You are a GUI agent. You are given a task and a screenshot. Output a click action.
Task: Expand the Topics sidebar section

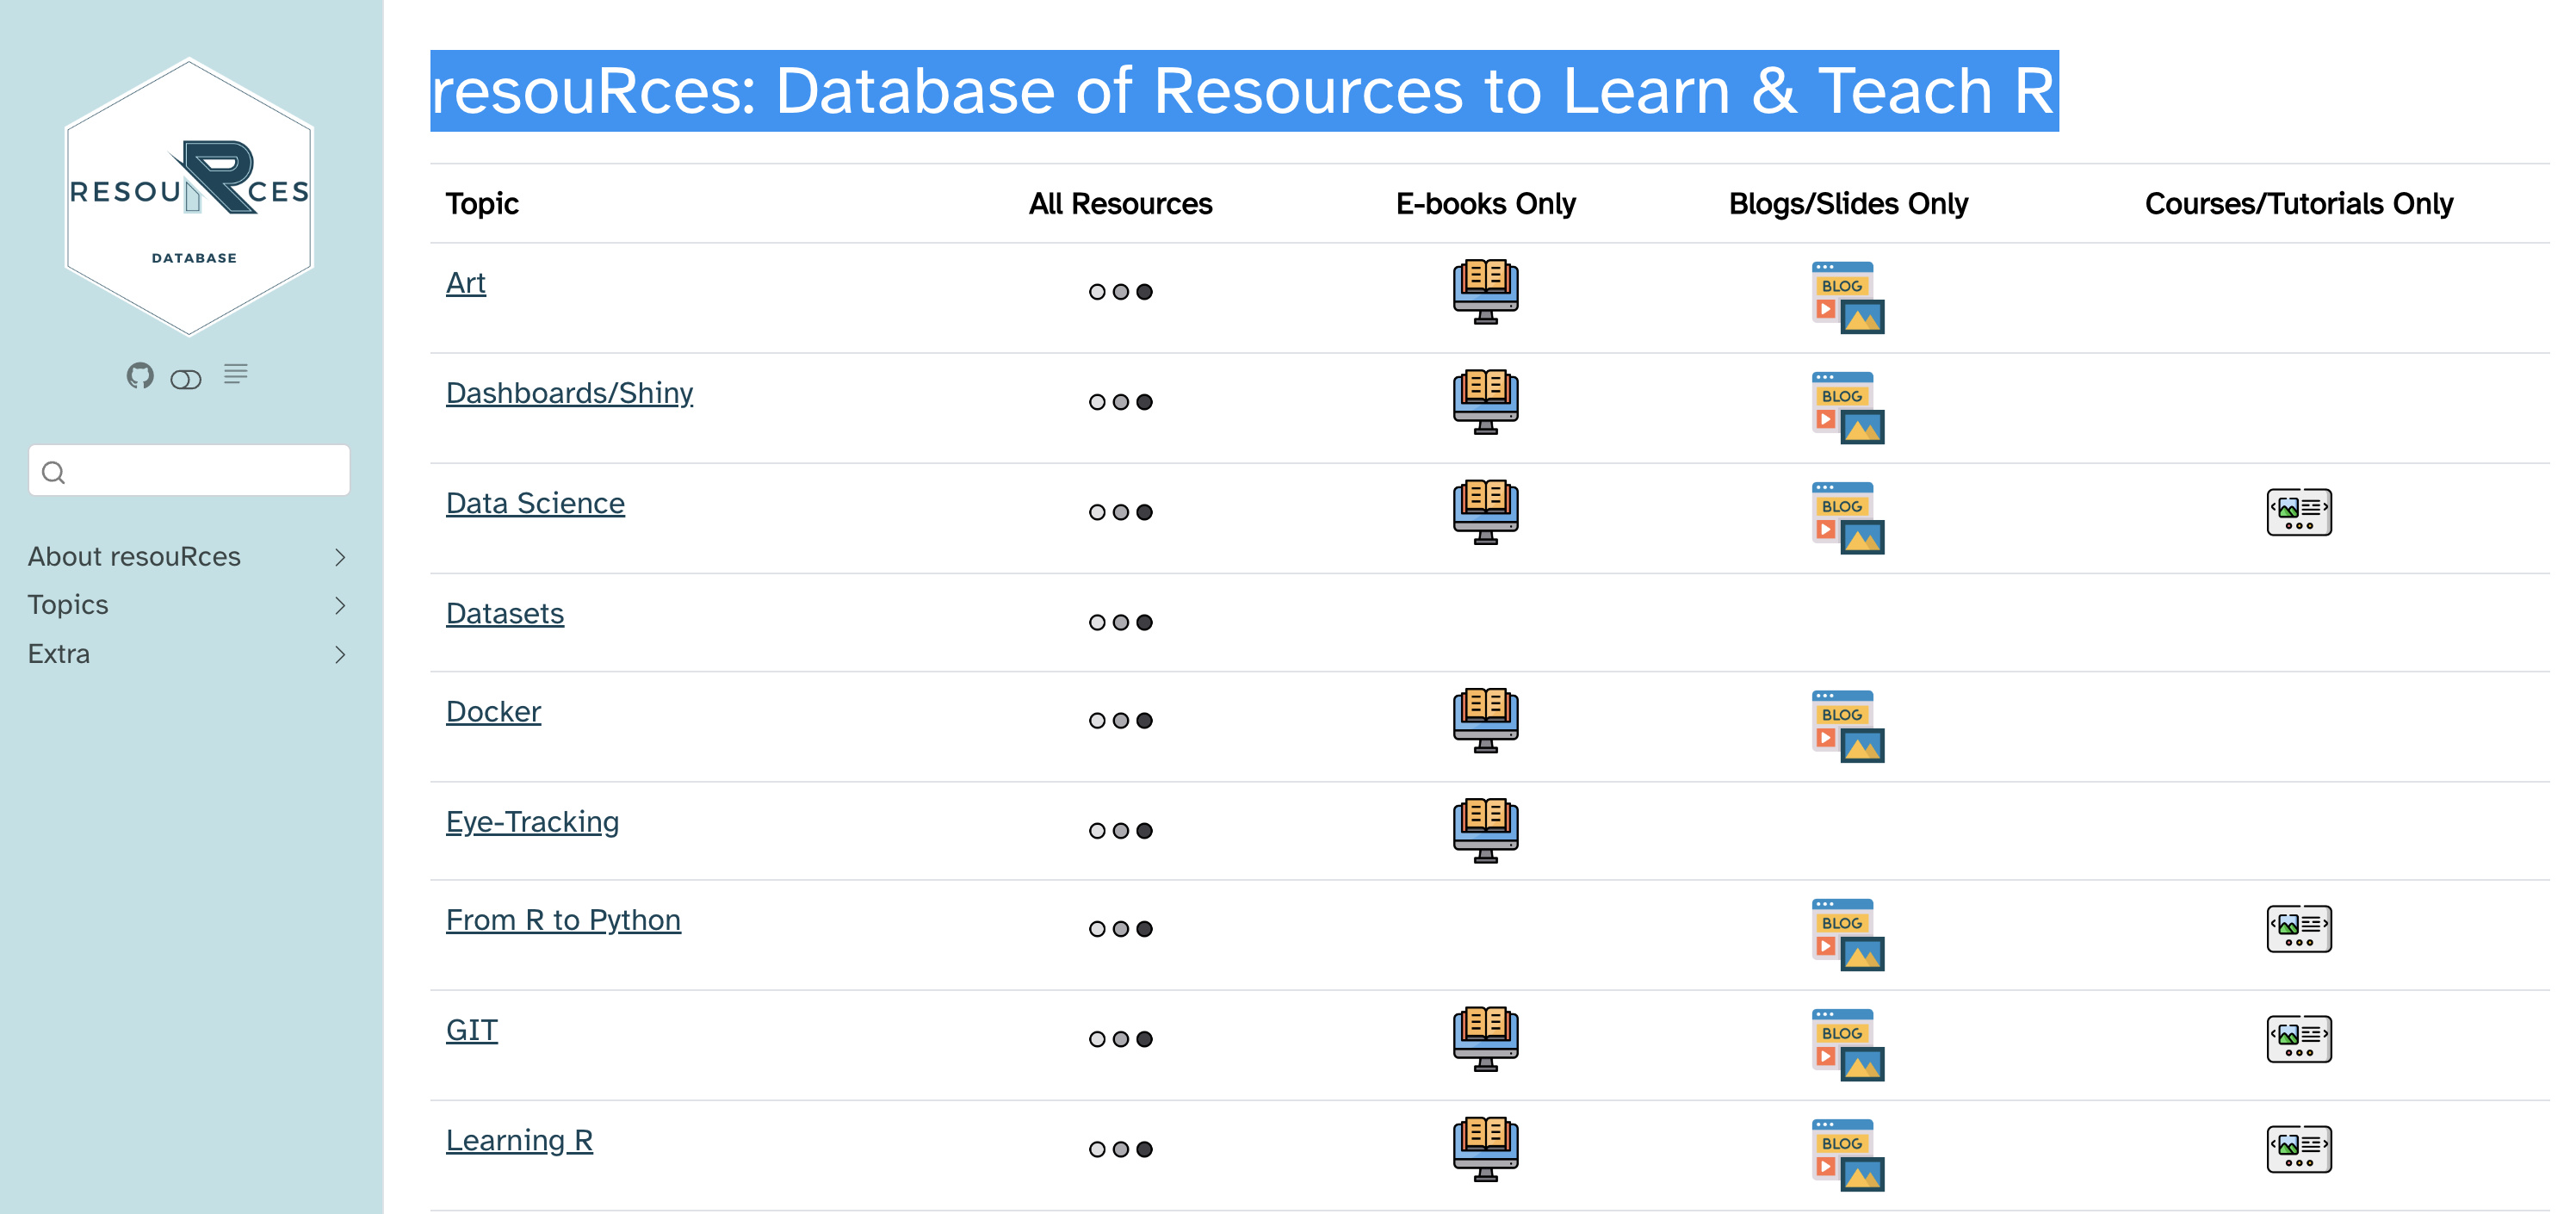(340, 605)
